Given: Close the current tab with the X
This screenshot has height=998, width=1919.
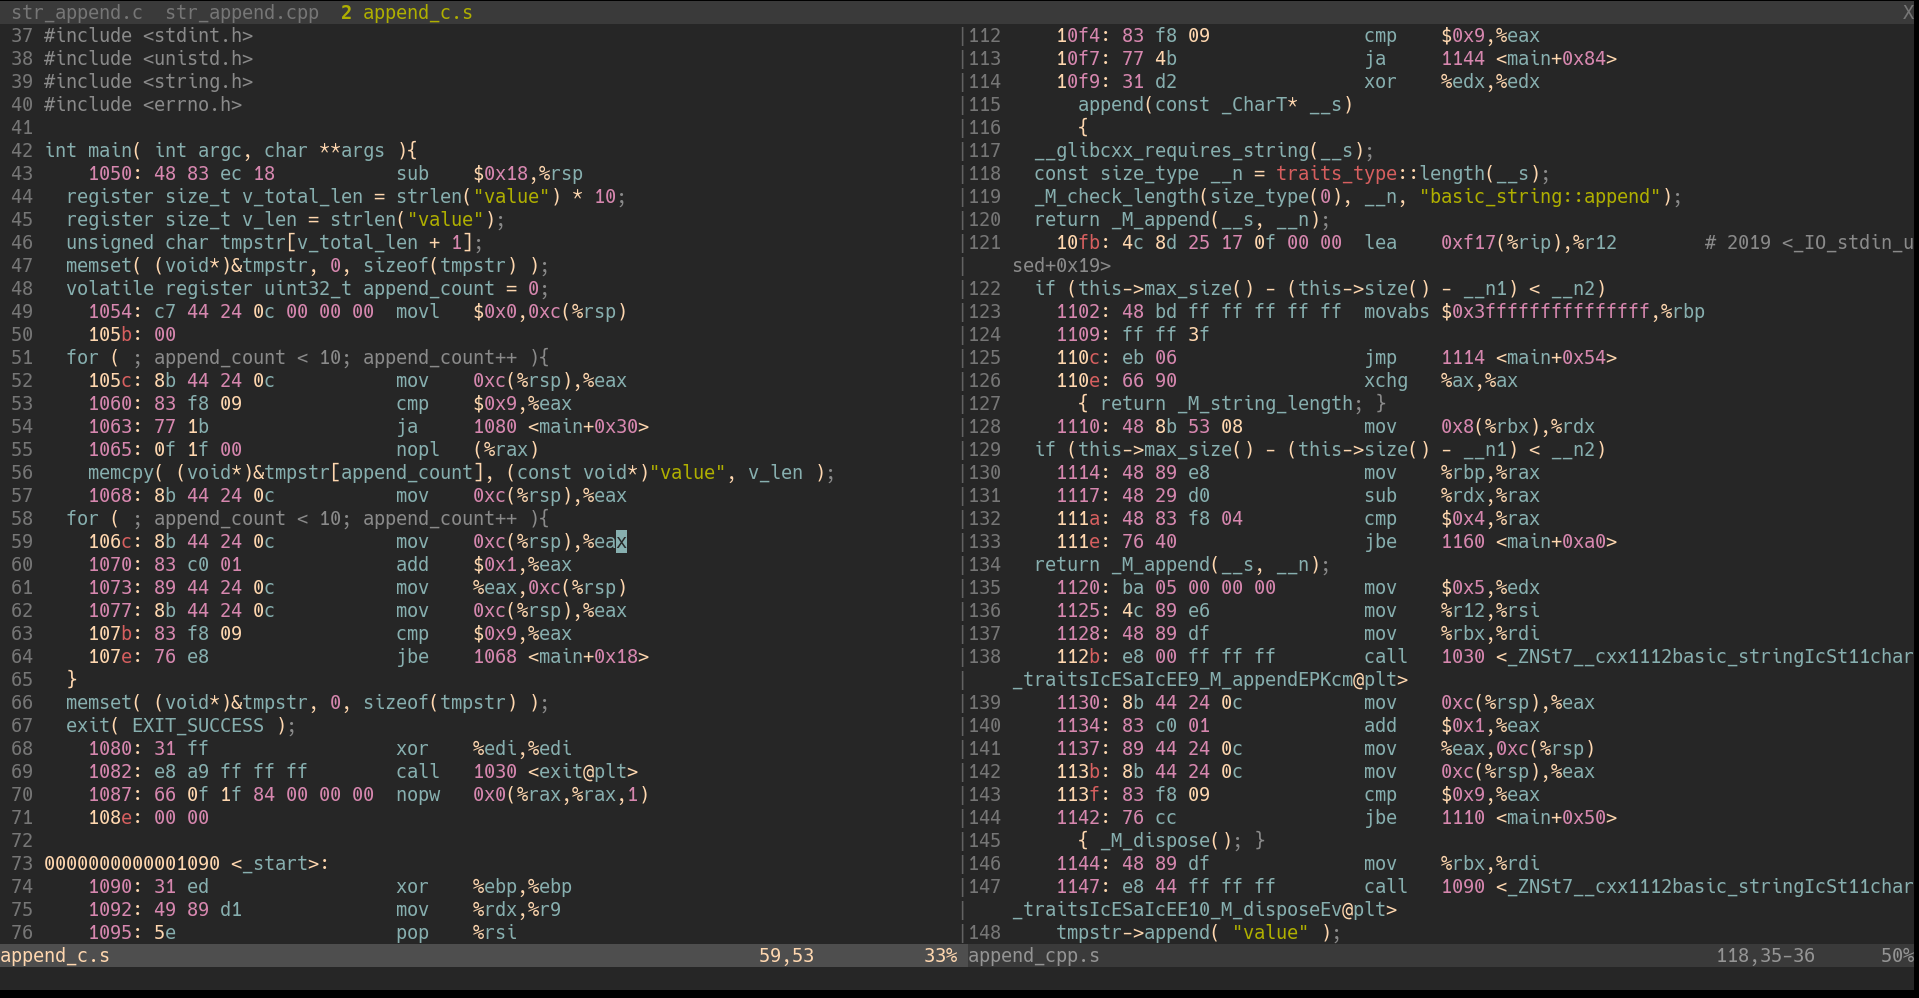Looking at the screenshot, I should point(1908,13).
